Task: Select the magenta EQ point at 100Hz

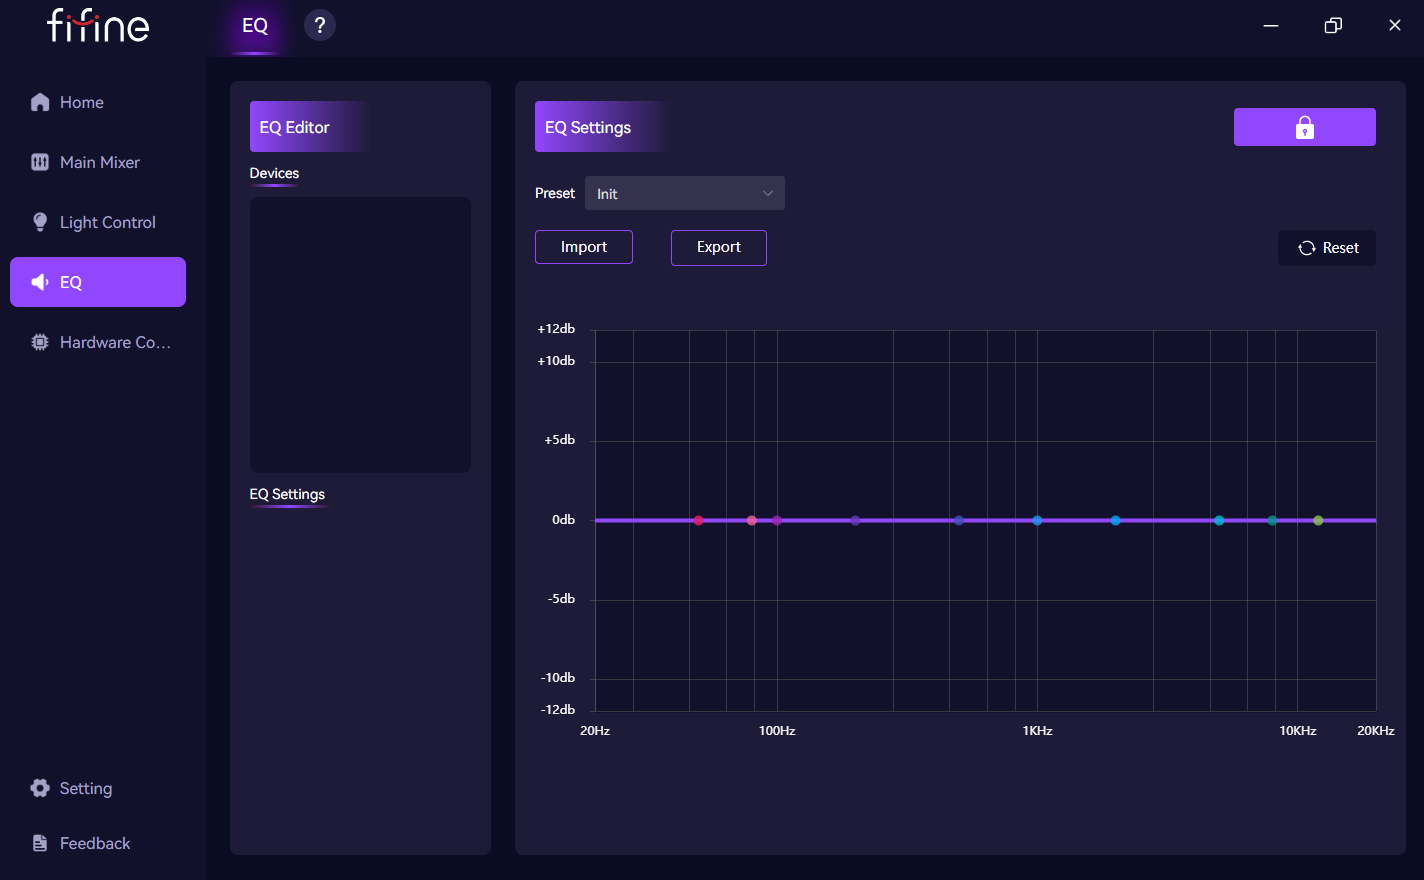Action: (777, 520)
